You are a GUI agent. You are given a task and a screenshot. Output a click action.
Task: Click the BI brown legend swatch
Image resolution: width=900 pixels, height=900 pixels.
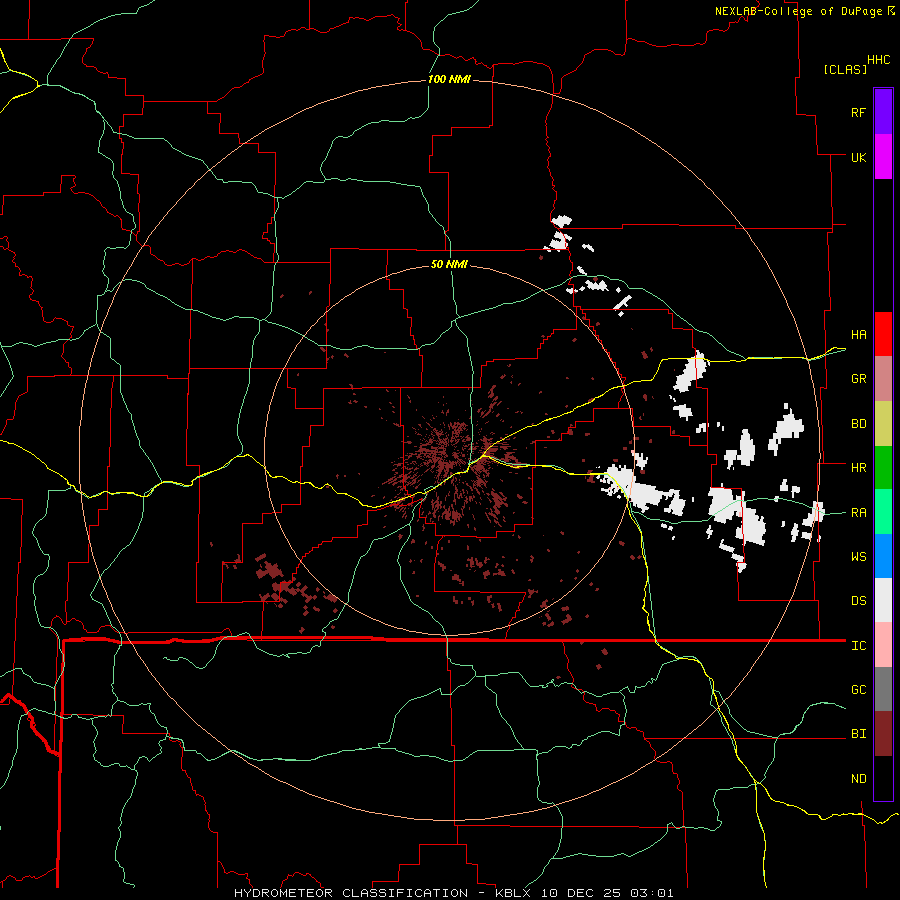883,734
